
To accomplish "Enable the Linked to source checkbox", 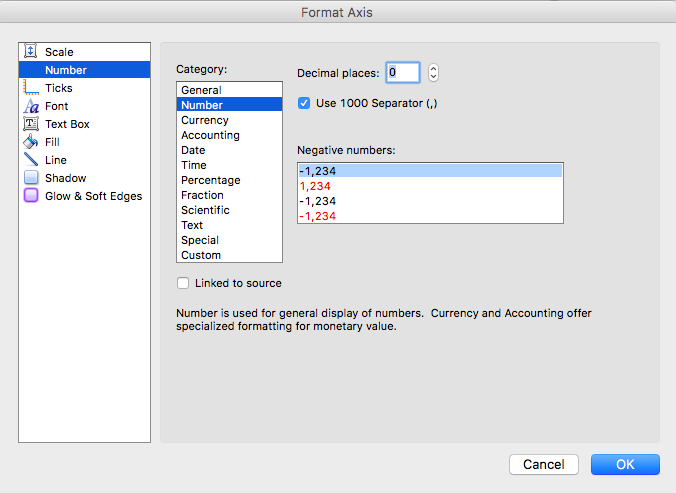I will pyautogui.click(x=183, y=283).
